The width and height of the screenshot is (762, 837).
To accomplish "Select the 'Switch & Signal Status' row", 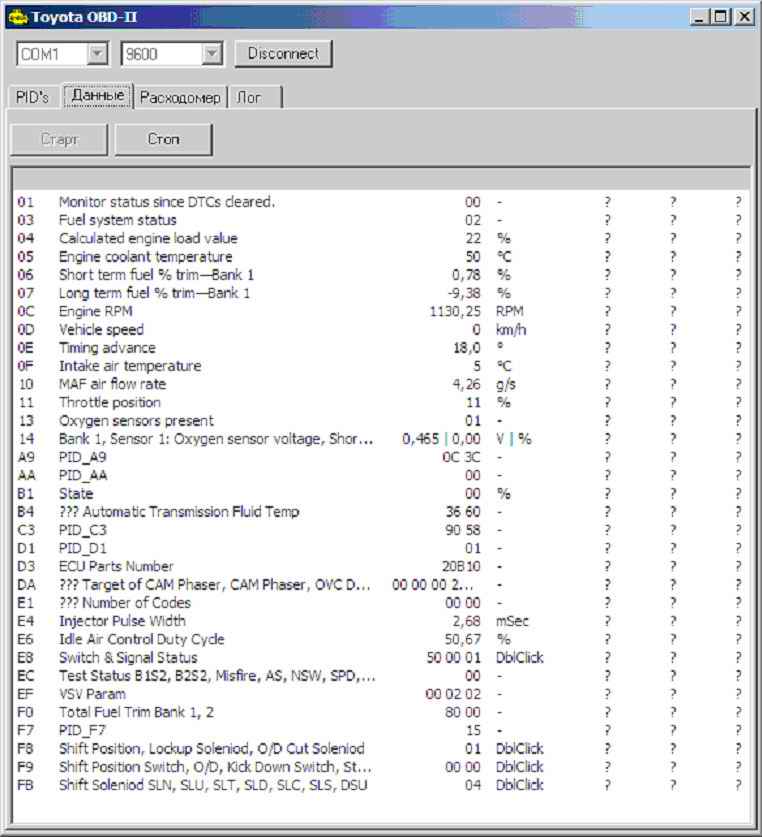I will (x=381, y=658).
